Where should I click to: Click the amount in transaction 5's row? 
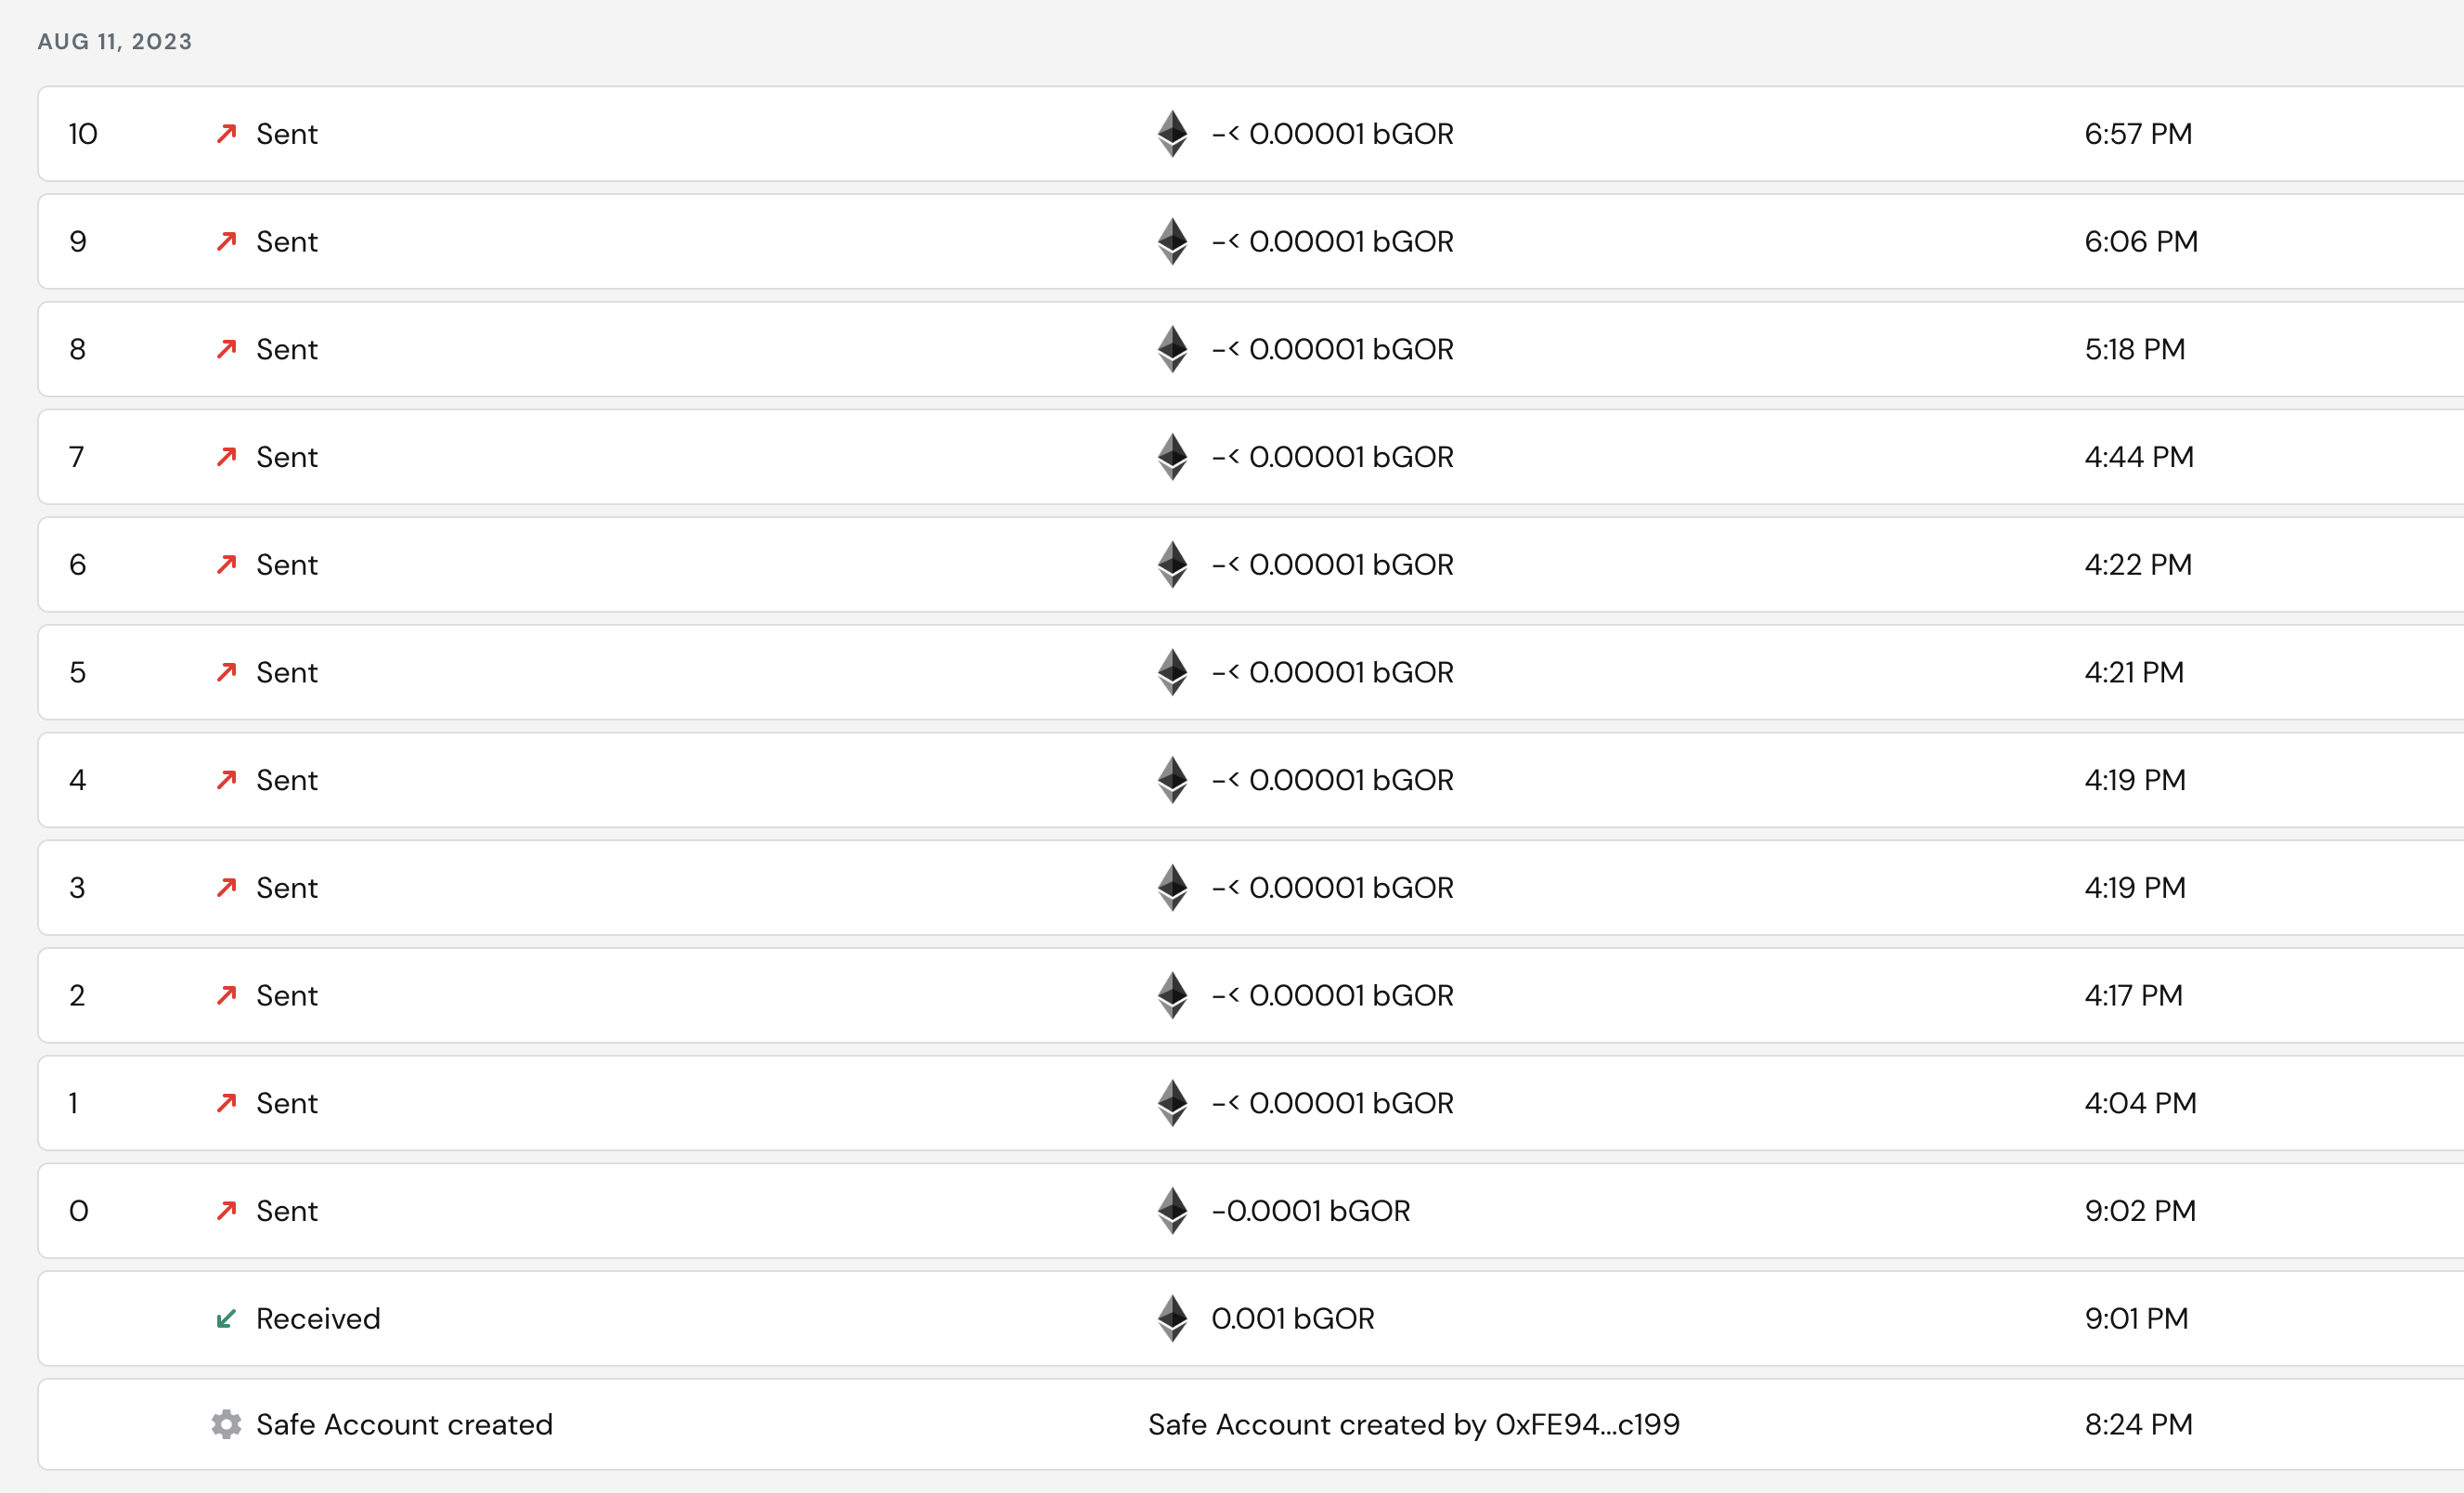[x=1332, y=672]
